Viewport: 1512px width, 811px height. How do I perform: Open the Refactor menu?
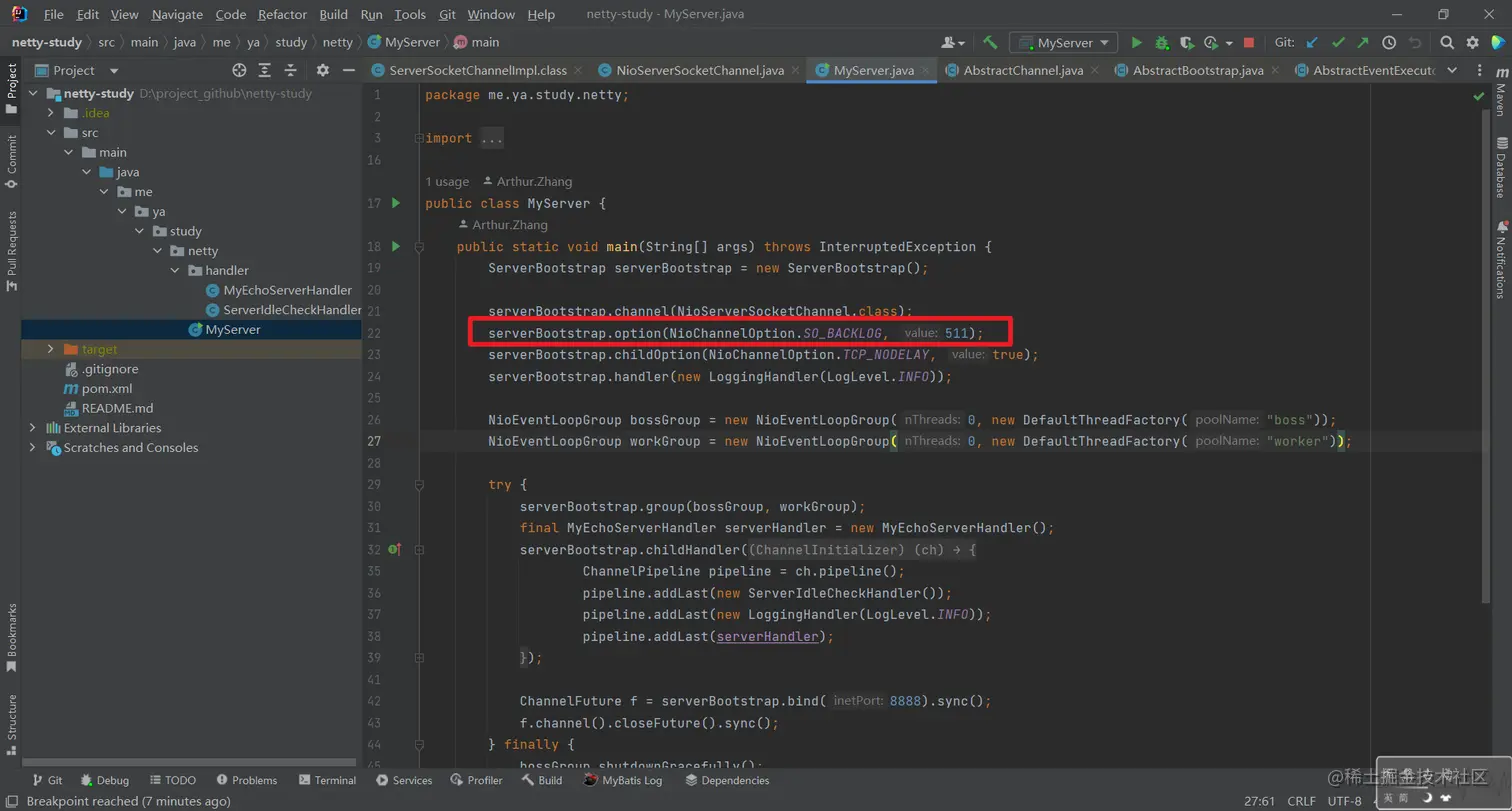point(283,15)
